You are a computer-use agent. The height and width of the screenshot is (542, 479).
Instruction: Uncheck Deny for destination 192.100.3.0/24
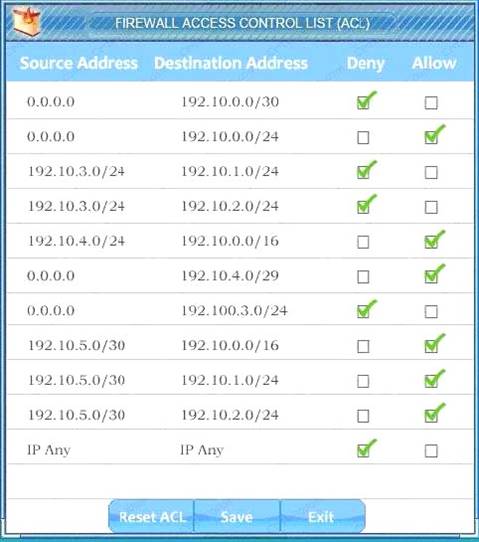tap(363, 311)
